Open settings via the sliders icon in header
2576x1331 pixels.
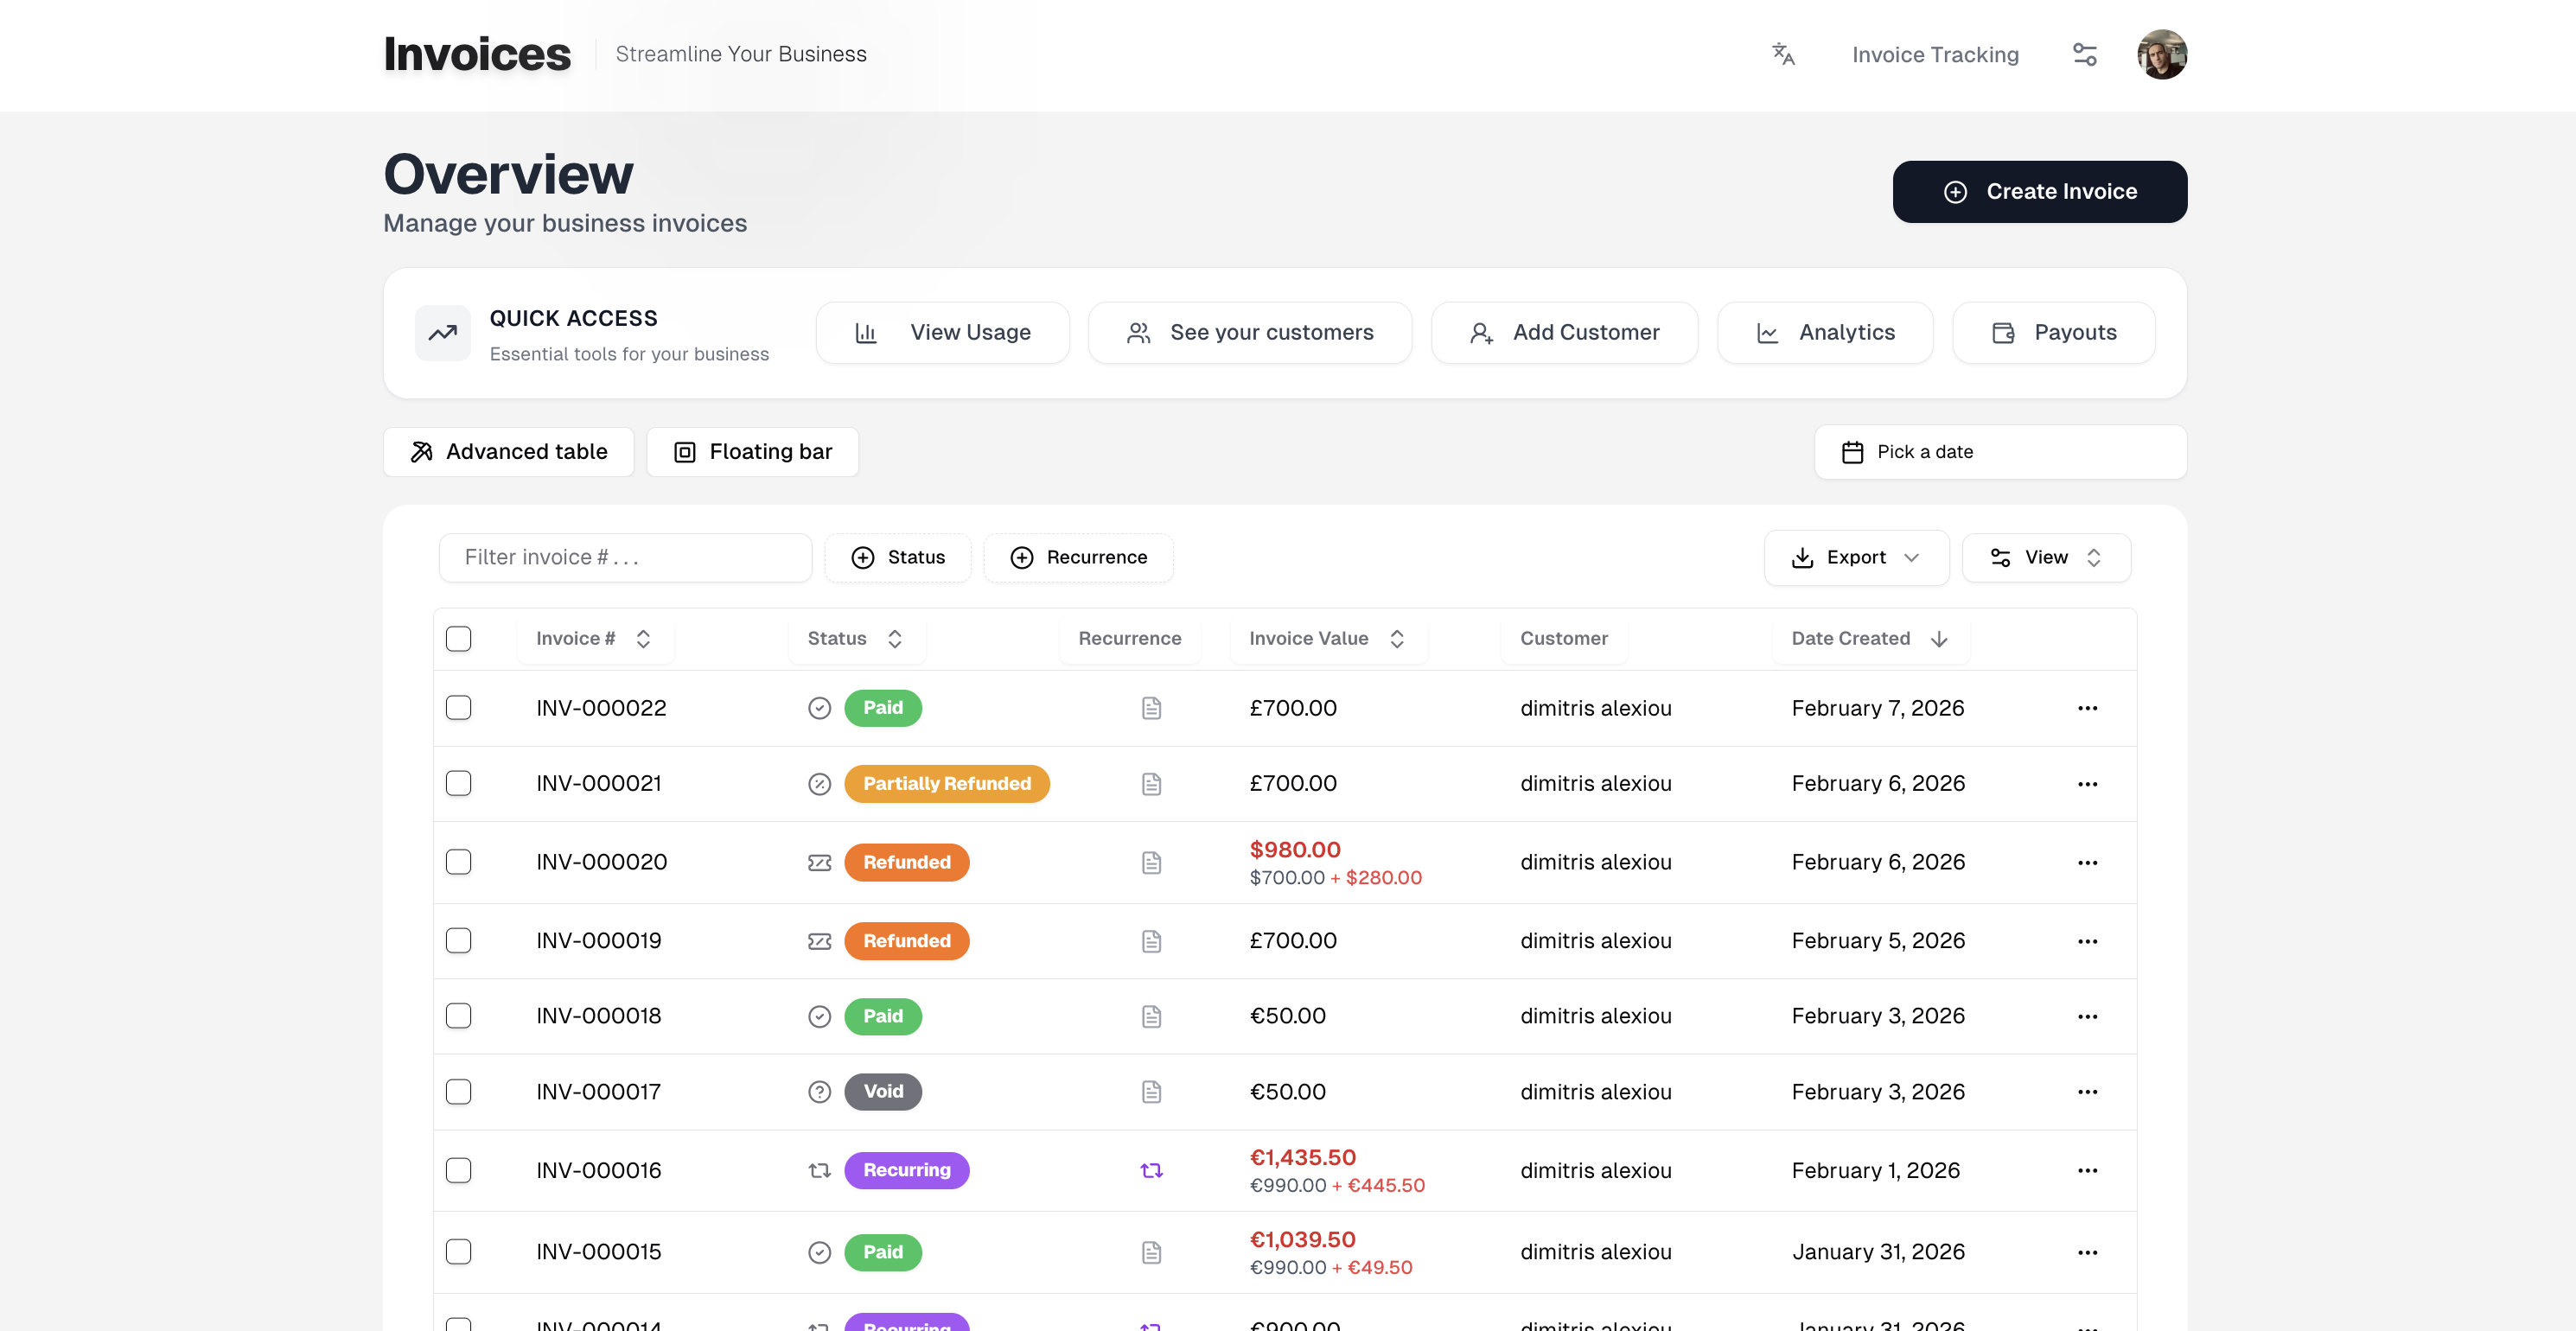pos(2085,54)
